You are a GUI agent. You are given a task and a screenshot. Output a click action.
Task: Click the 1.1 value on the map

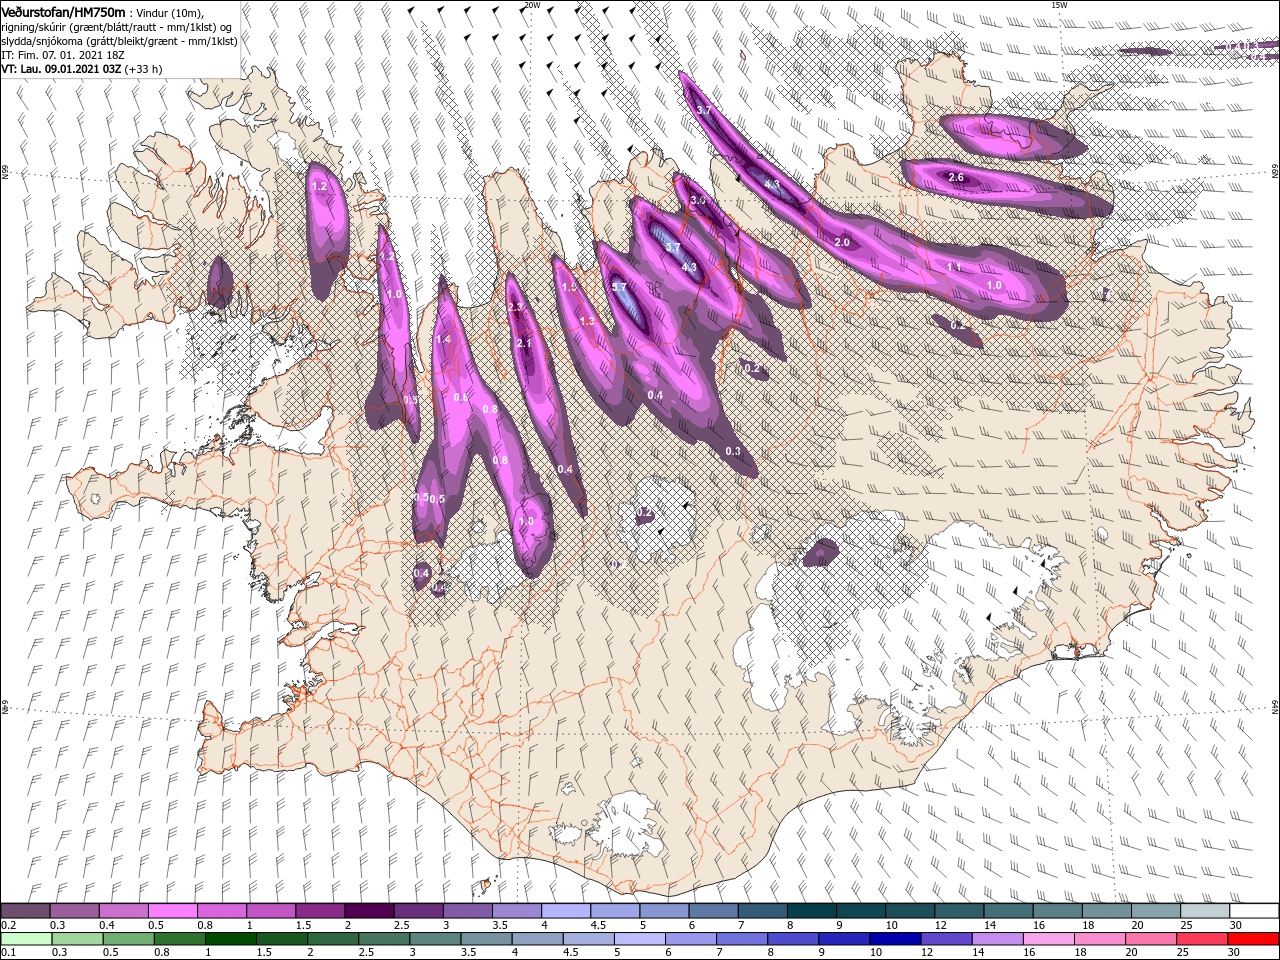click(953, 267)
